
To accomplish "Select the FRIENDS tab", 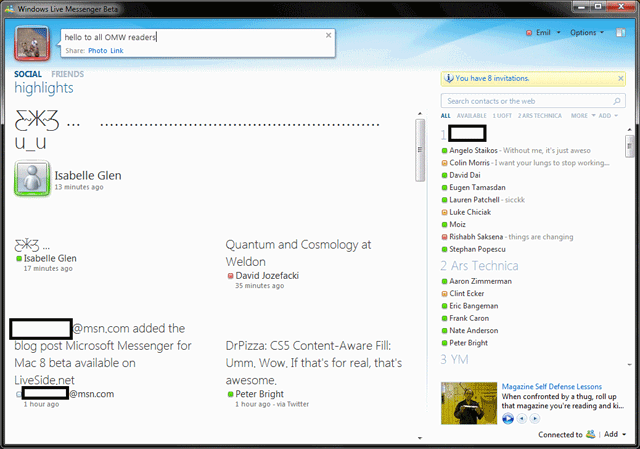I will pos(67,74).
